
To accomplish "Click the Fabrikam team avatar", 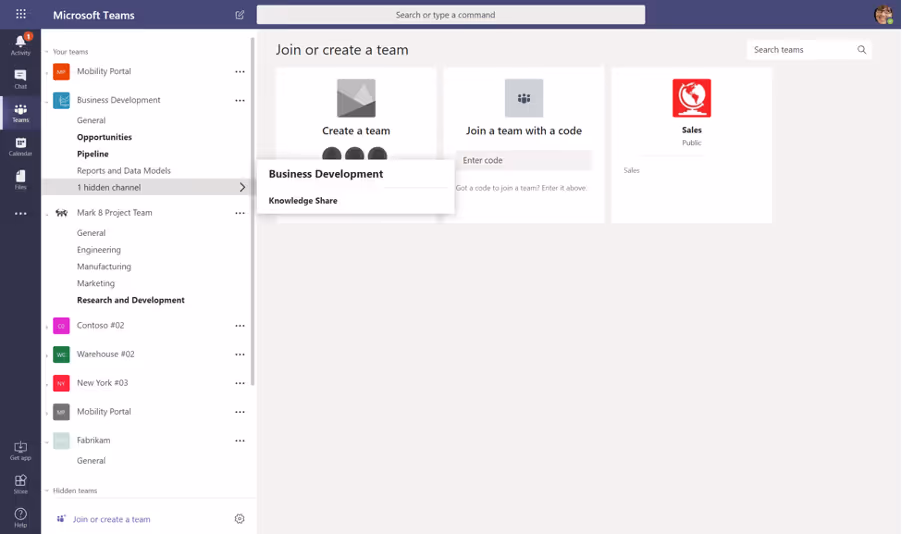I will (61, 441).
